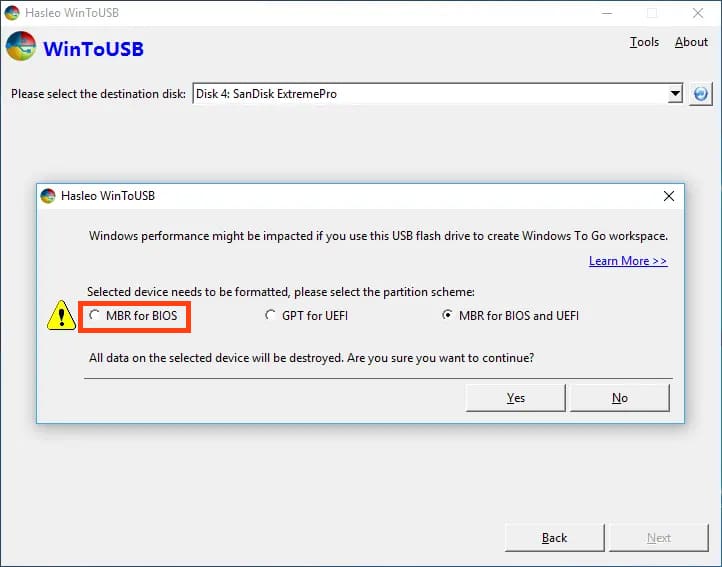Open the Learn More link
The image size is (722, 567).
click(627, 261)
